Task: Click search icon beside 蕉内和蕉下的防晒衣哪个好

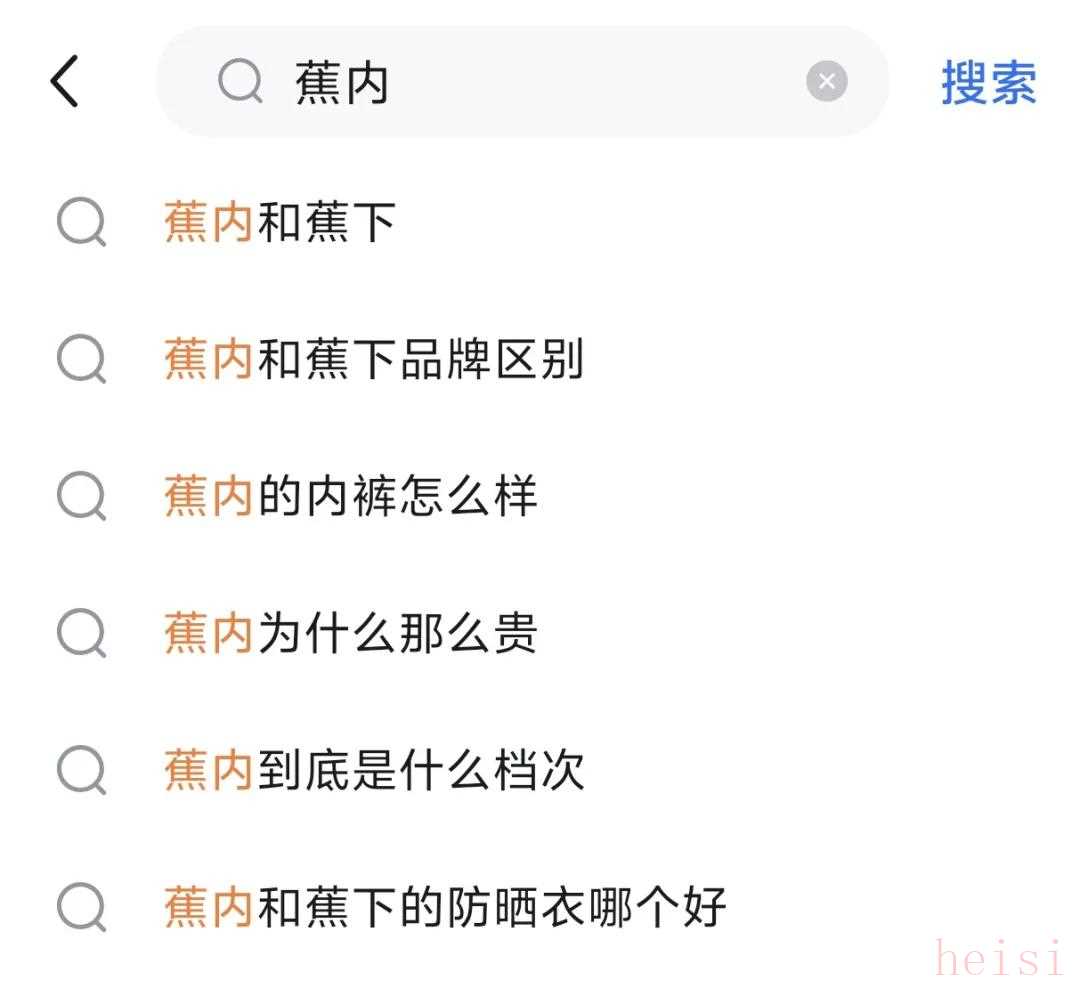Action: point(81,907)
